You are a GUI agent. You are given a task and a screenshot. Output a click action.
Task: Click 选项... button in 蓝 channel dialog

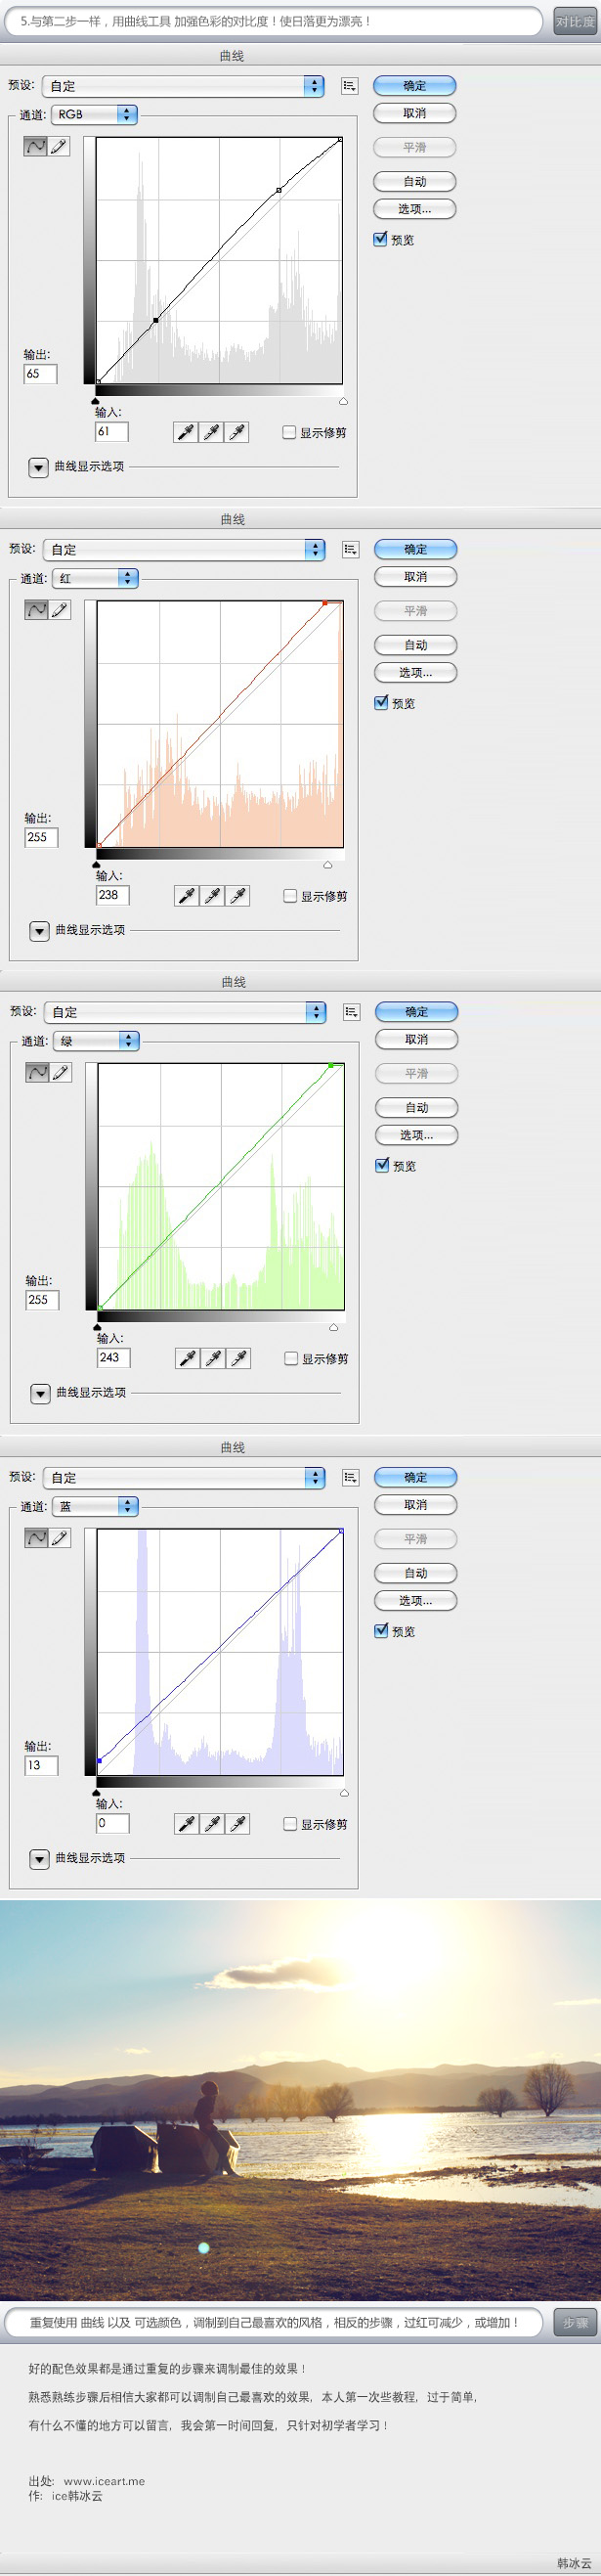(x=416, y=1600)
